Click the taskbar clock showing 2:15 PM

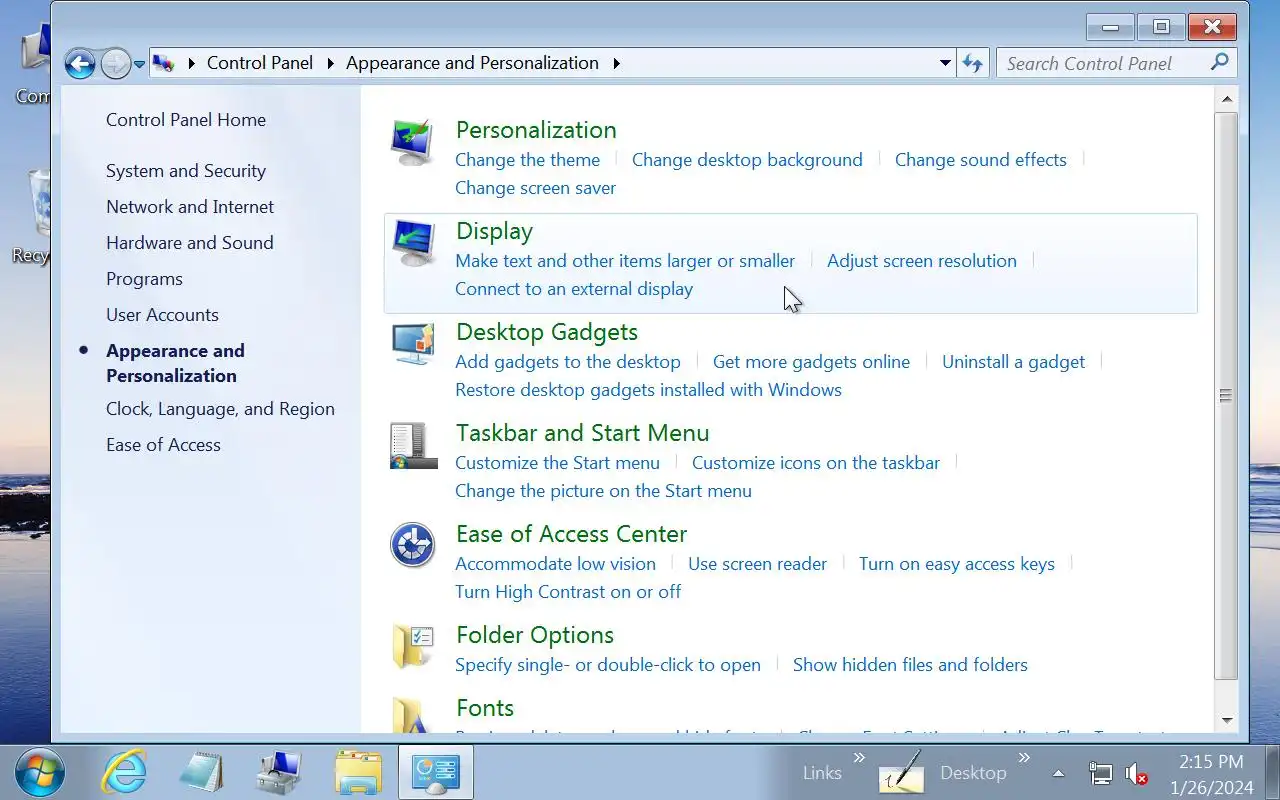pyautogui.click(x=1211, y=762)
